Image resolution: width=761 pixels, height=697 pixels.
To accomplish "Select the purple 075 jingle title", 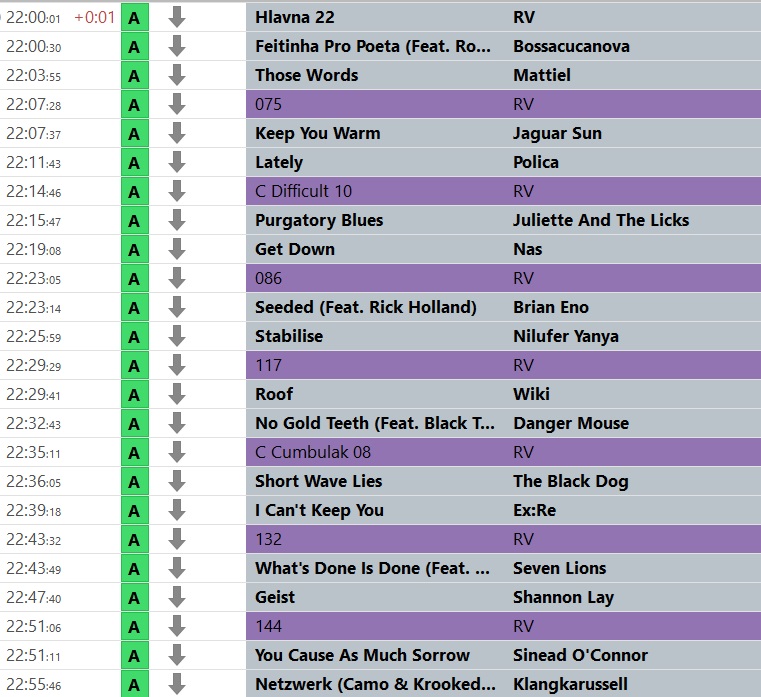I will coord(268,104).
